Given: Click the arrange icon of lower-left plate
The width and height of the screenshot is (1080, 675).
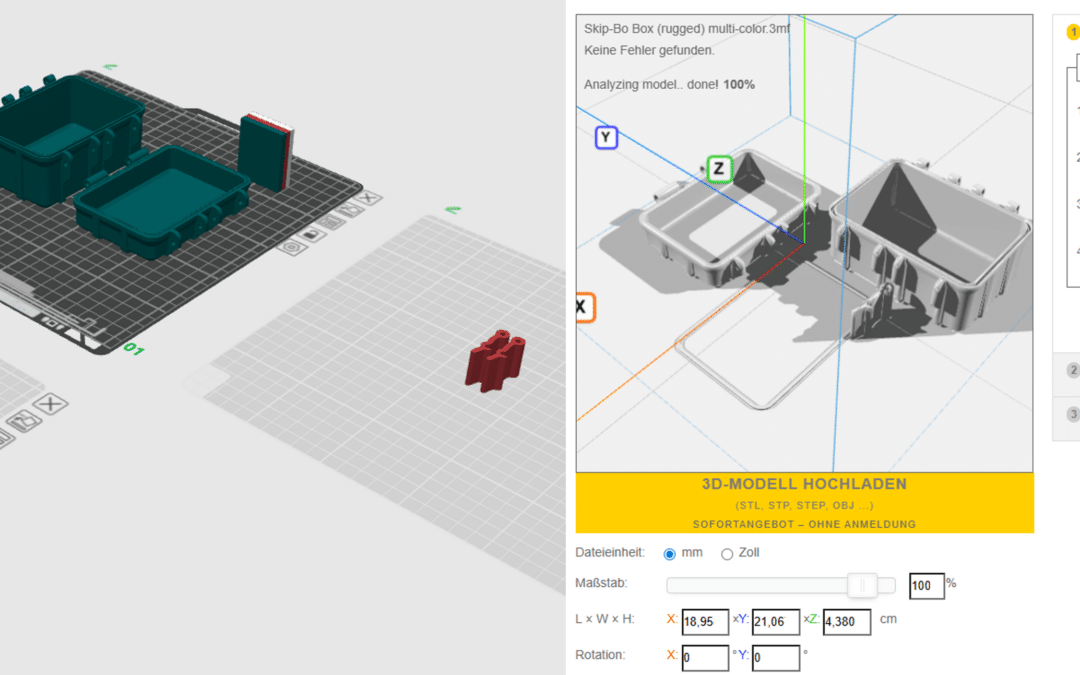Looking at the screenshot, I should click(24, 420).
